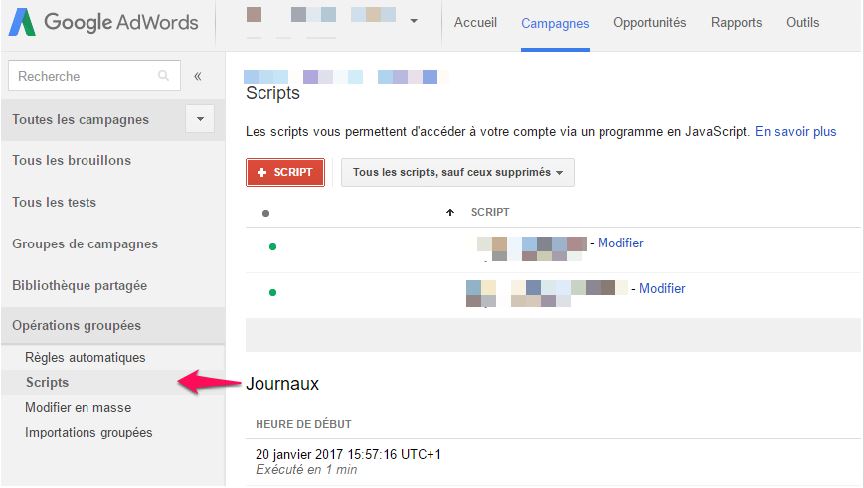The image size is (864, 488).
Task: Click the sort arrow beside SCRIPT column
Action: (450, 212)
